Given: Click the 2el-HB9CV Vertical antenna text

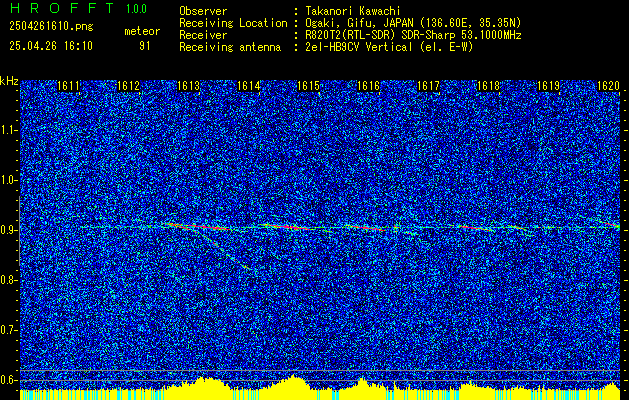Looking at the screenshot, I should click(x=389, y=47).
